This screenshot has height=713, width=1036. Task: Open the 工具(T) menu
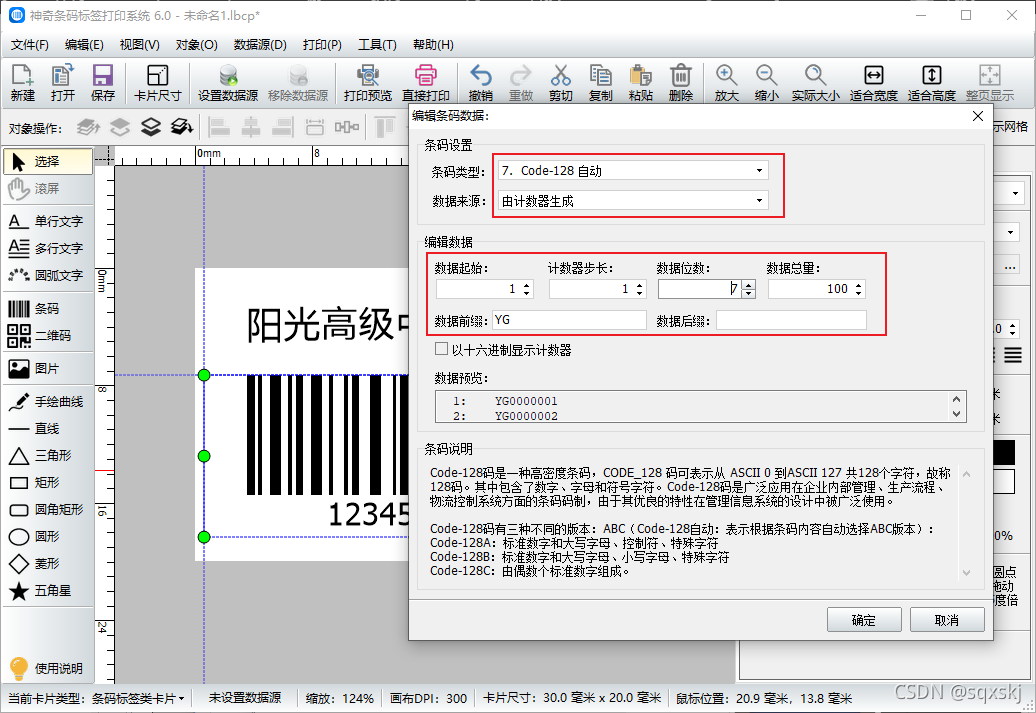[377, 45]
